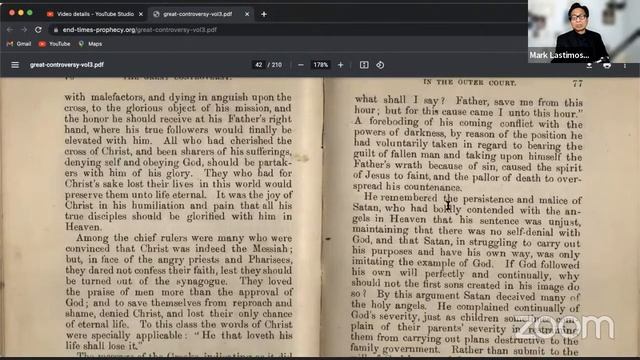Click the green macOS fullscreen button
The height and width of the screenshot is (360, 640).
[29, 13]
